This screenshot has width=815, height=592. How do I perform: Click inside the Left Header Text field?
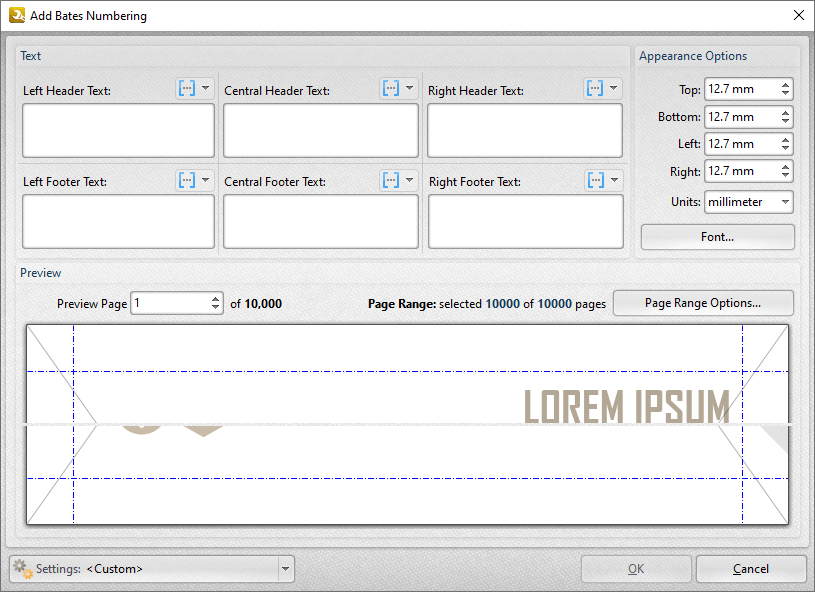tap(117, 130)
